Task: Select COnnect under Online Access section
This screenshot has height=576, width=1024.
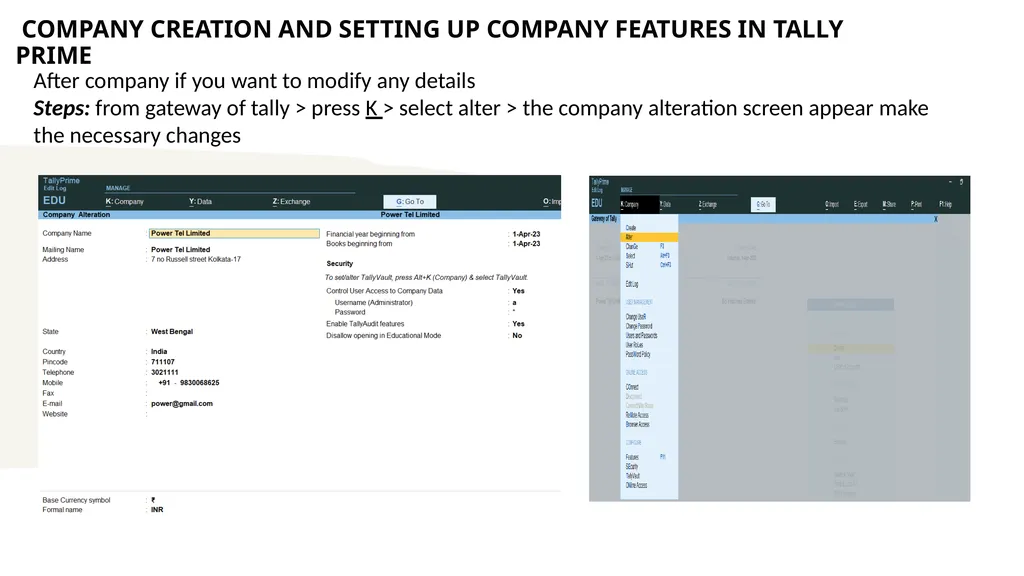Action: point(632,387)
